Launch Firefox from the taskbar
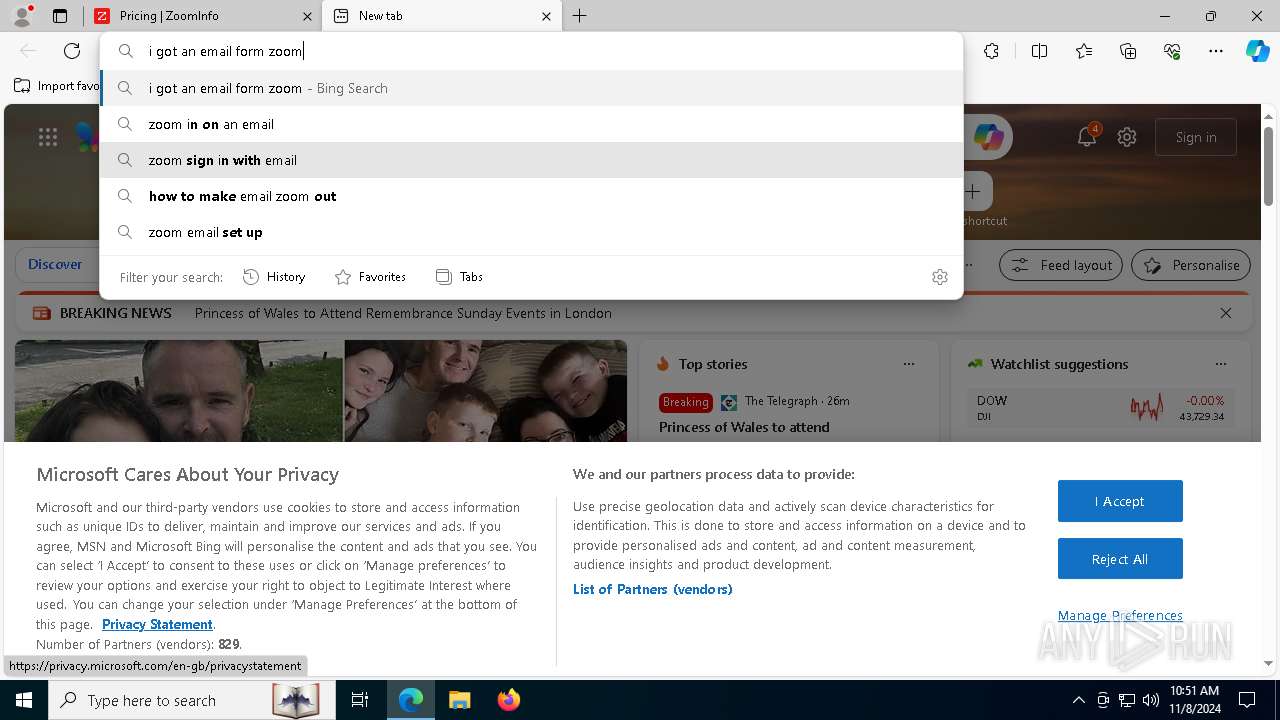 508,700
